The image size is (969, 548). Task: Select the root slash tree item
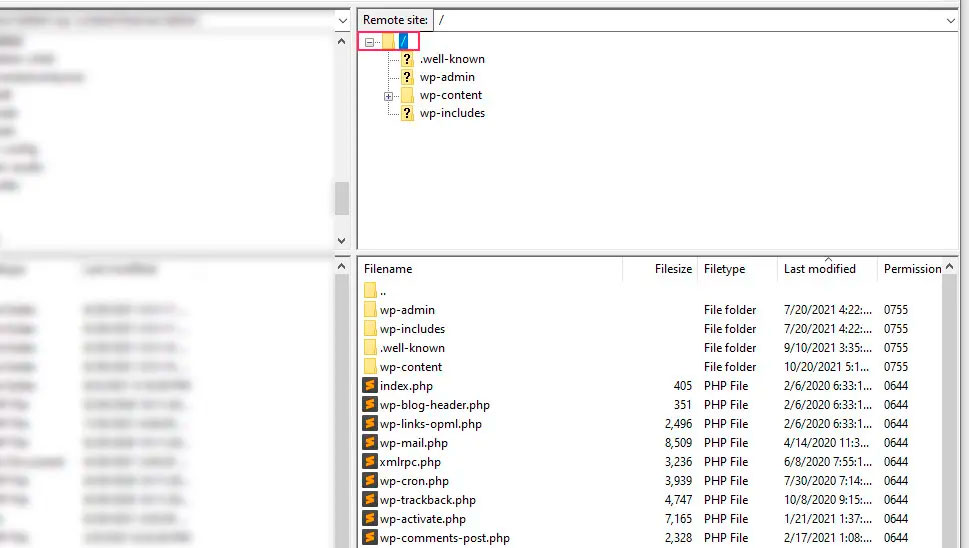pyautogui.click(x=403, y=41)
